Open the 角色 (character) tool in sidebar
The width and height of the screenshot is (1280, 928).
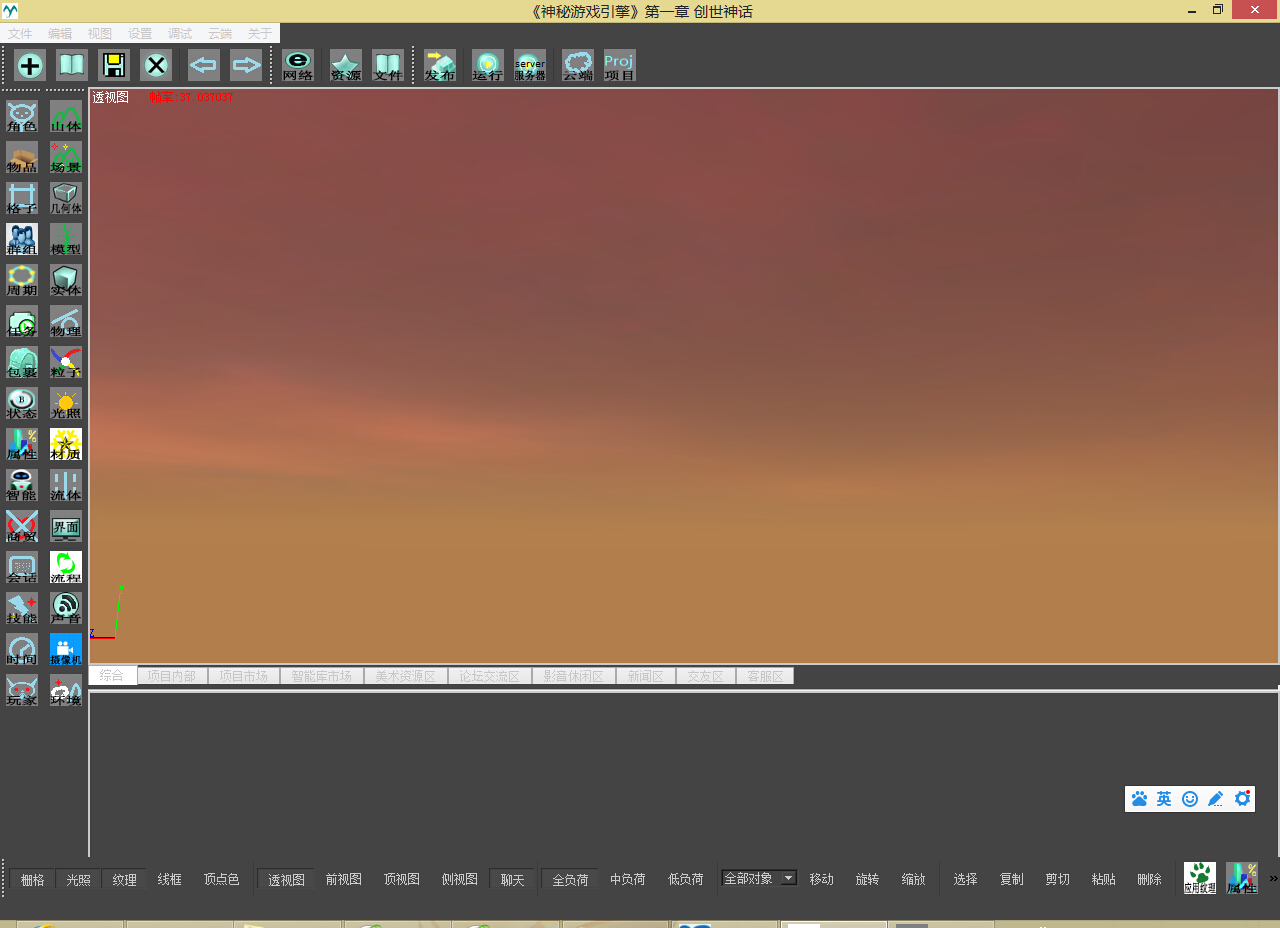click(x=22, y=116)
